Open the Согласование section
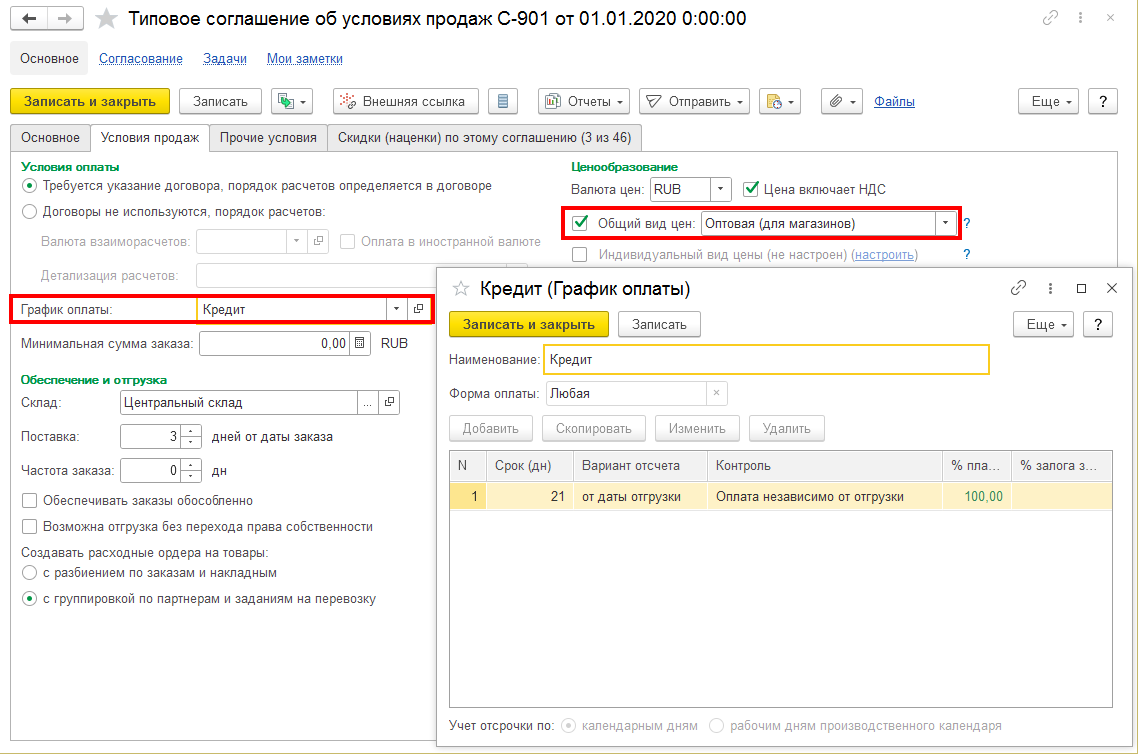Viewport: 1138px width, 754px height. click(x=140, y=59)
